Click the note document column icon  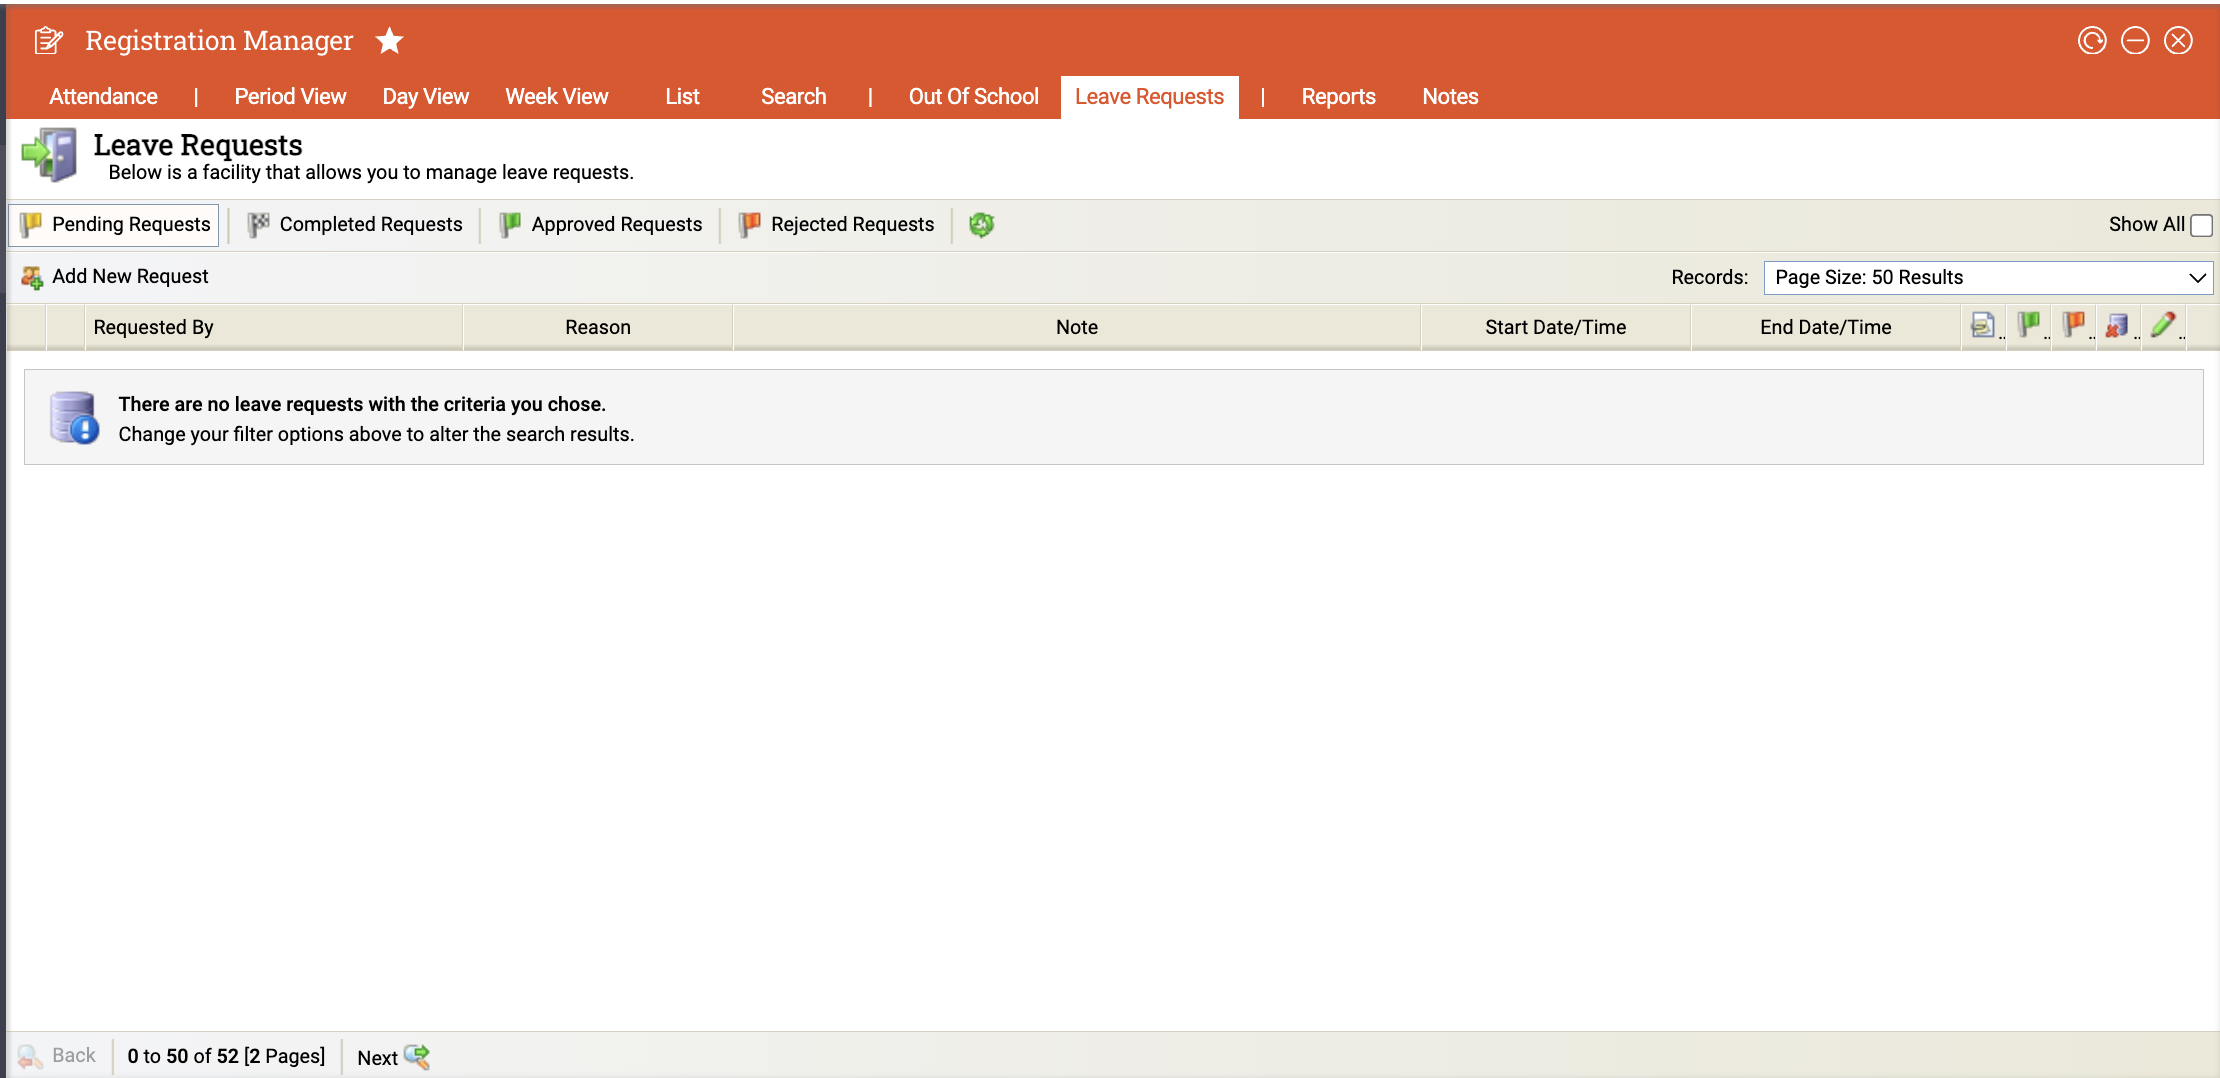click(x=1982, y=325)
